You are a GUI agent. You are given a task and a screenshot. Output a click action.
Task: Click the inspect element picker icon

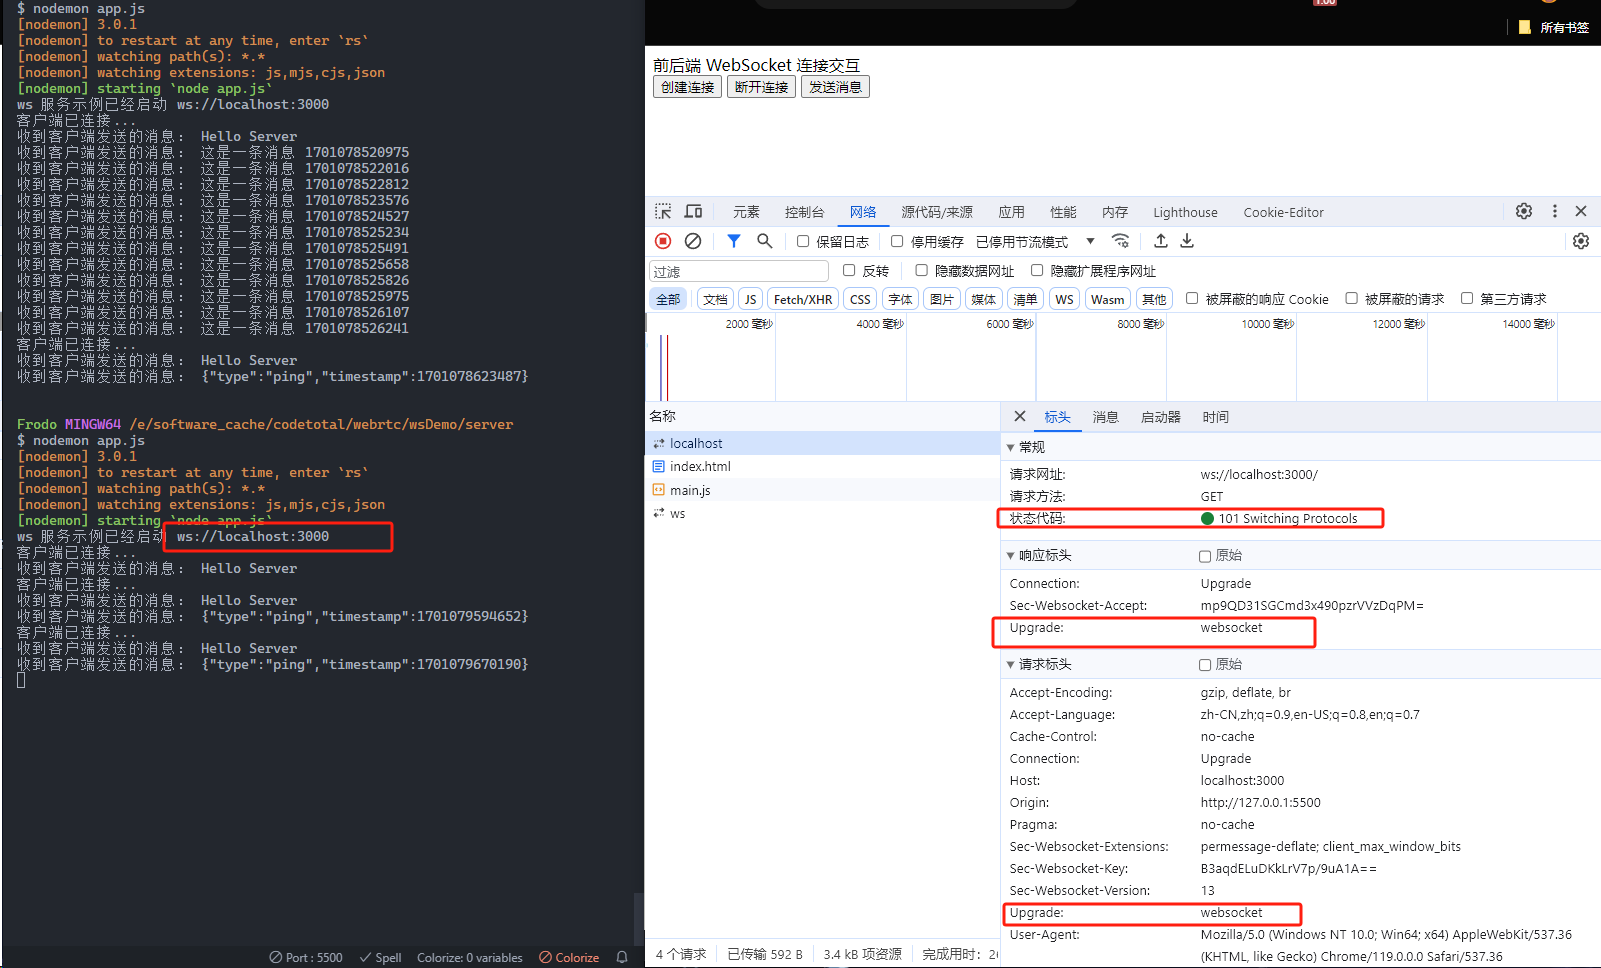(x=663, y=212)
